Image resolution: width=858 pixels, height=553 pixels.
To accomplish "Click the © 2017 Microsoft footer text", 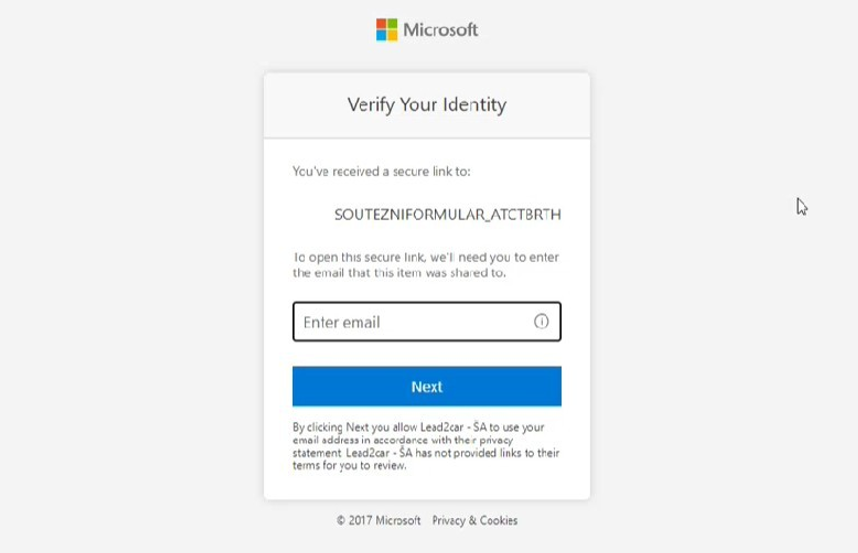I will pos(378,520).
